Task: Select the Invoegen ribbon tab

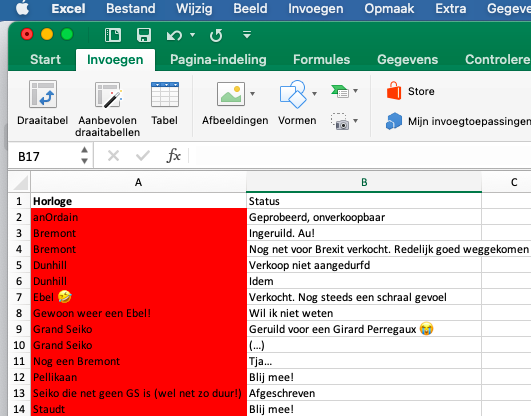Action: pyautogui.click(x=115, y=60)
